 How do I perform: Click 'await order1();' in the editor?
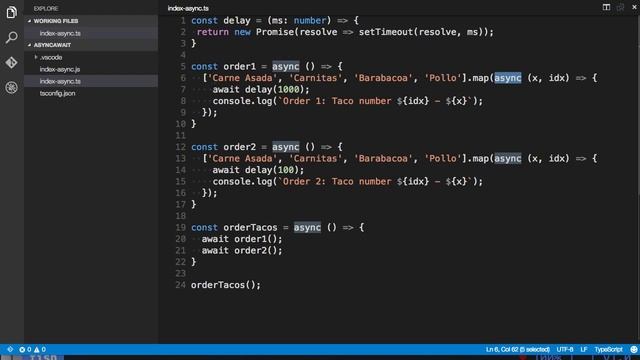242,239
